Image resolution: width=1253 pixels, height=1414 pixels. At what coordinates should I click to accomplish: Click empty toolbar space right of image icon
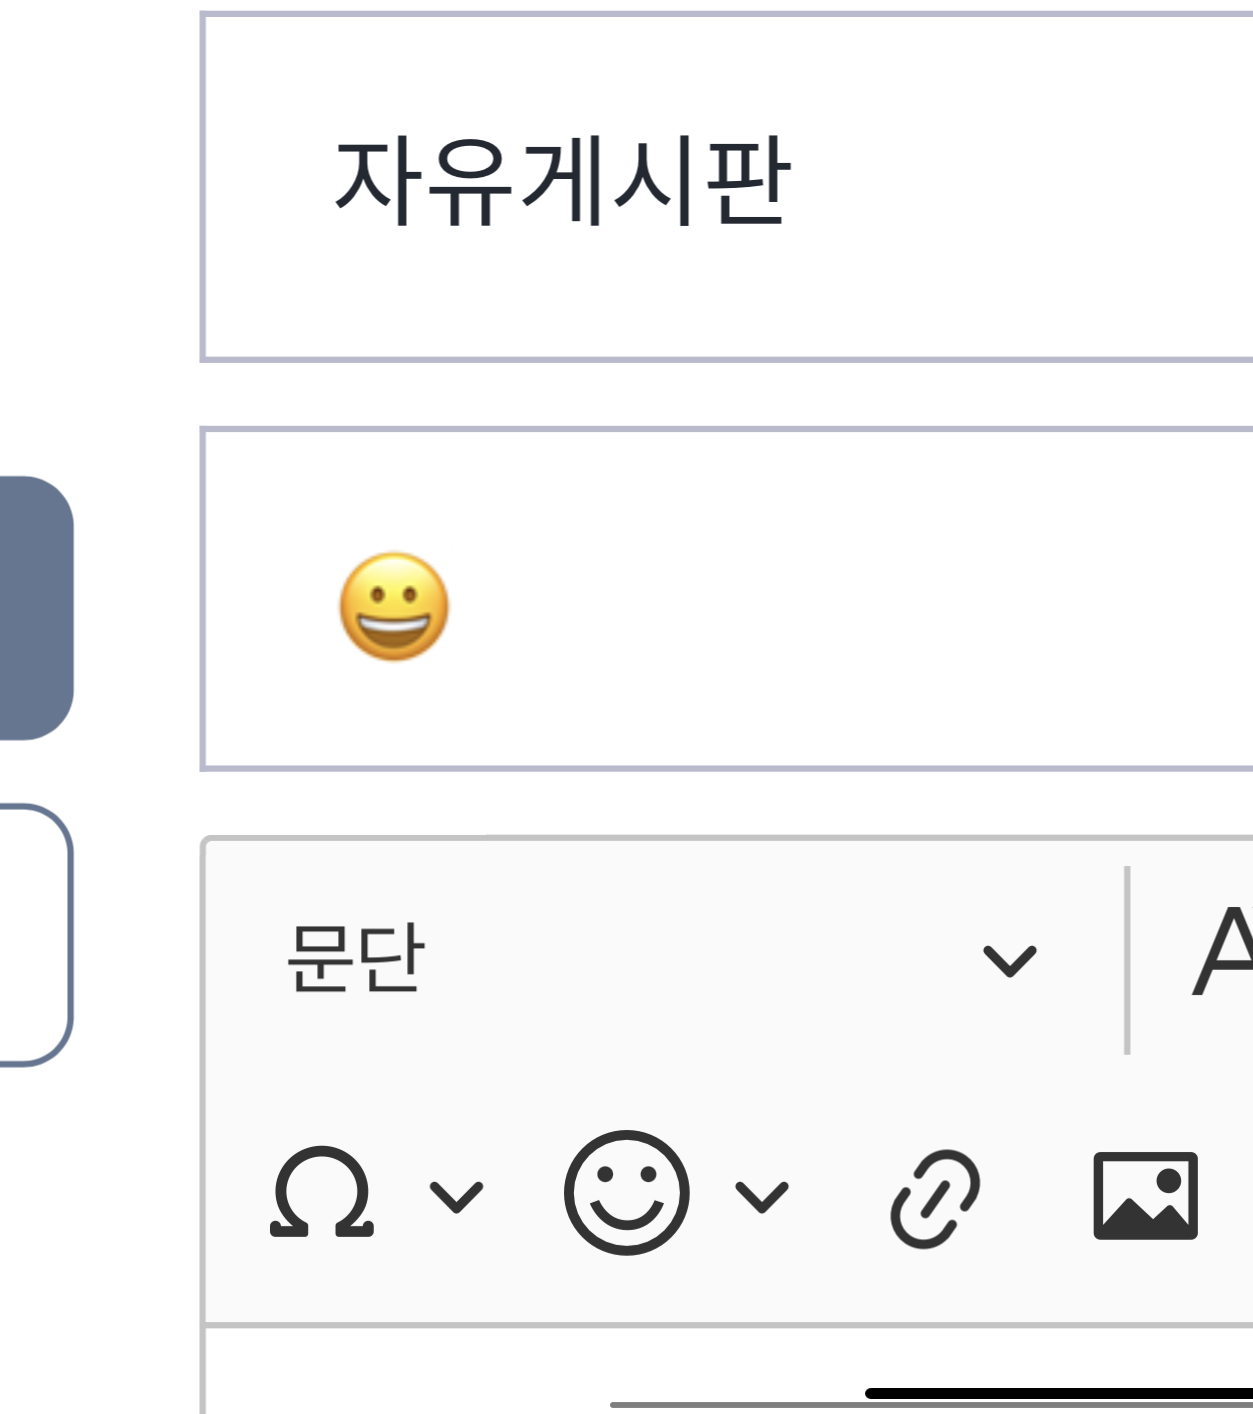click(1228, 1196)
